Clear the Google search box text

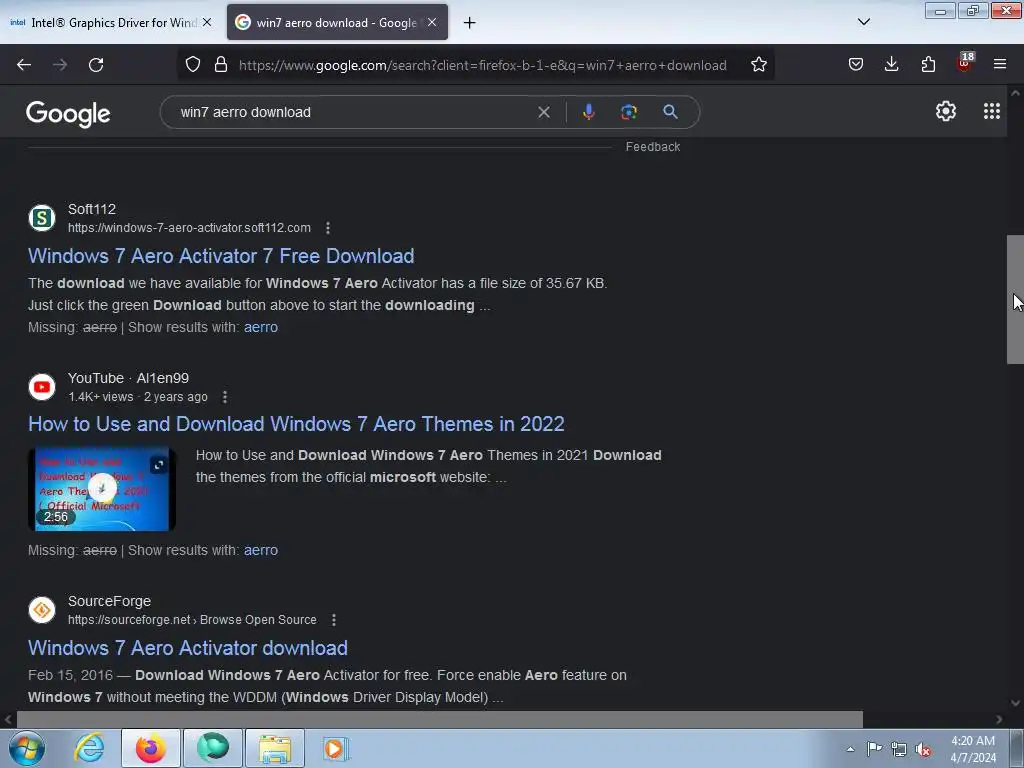(543, 112)
